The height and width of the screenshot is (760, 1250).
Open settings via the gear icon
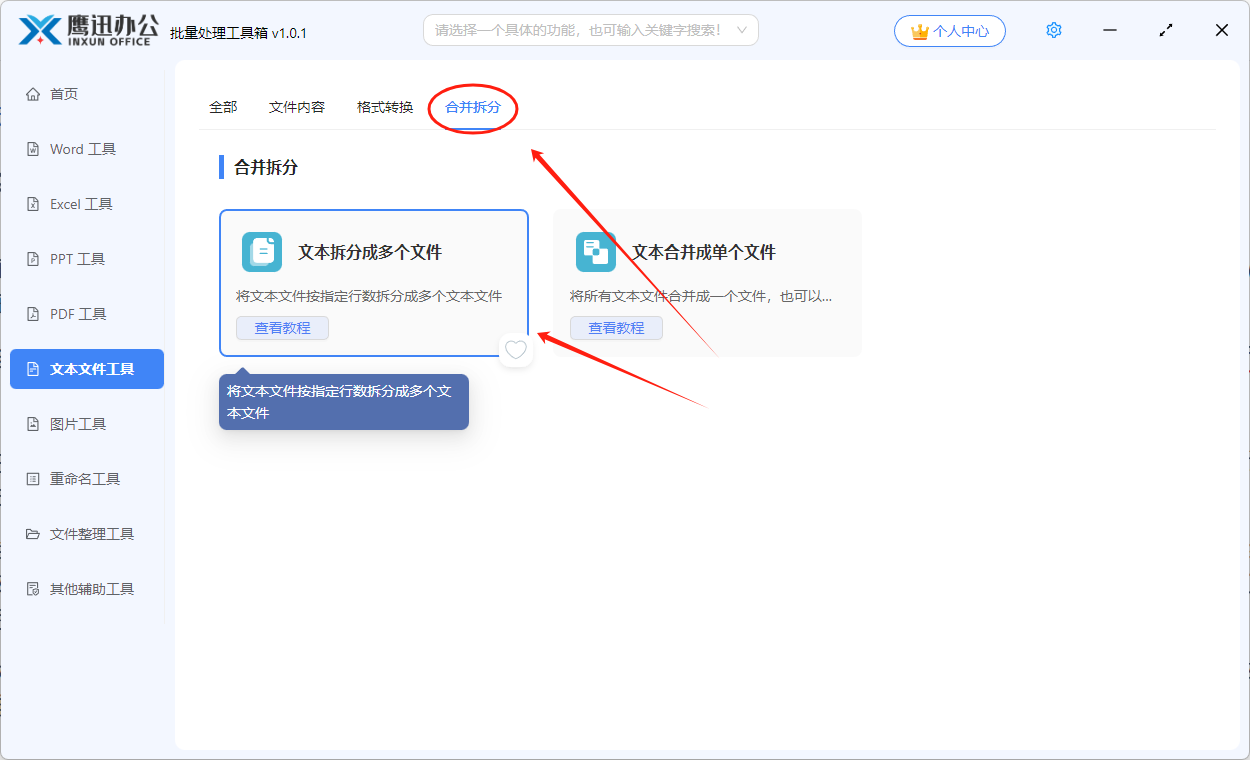tap(1053, 30)
